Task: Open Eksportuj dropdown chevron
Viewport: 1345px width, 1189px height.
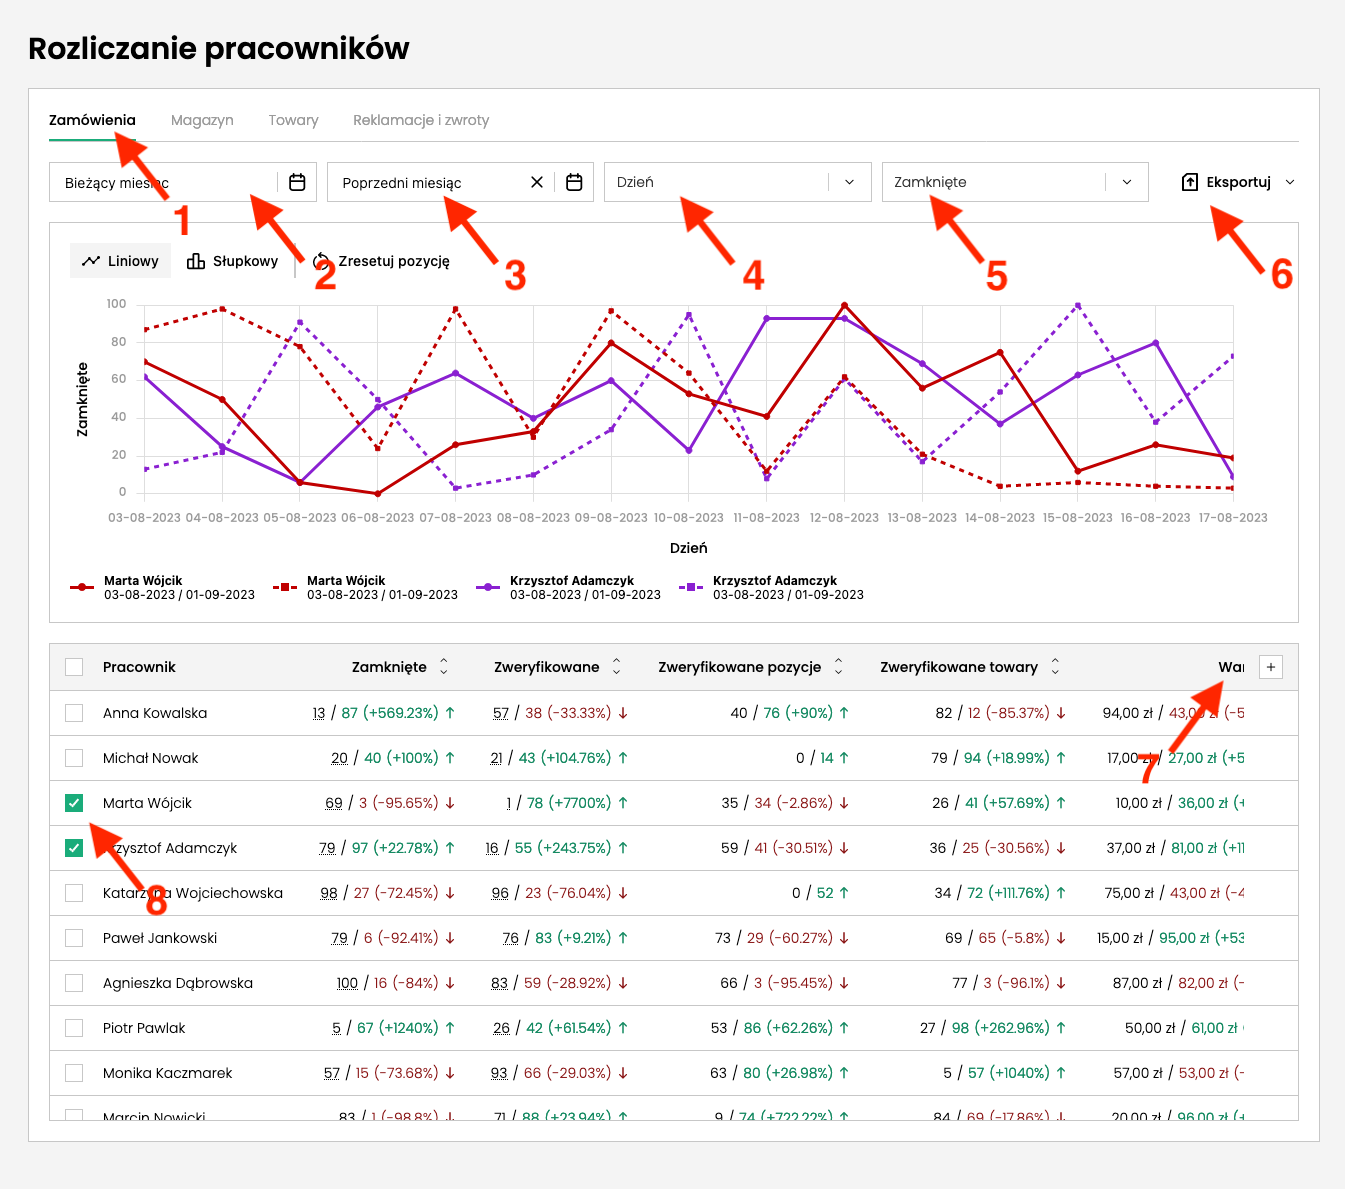Action: tap(1290, 182)
